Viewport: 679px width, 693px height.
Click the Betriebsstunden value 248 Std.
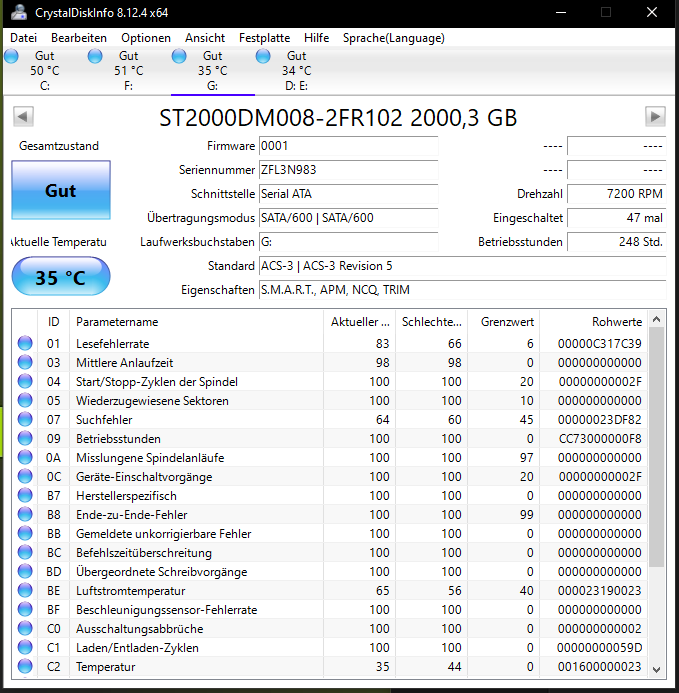617,242
